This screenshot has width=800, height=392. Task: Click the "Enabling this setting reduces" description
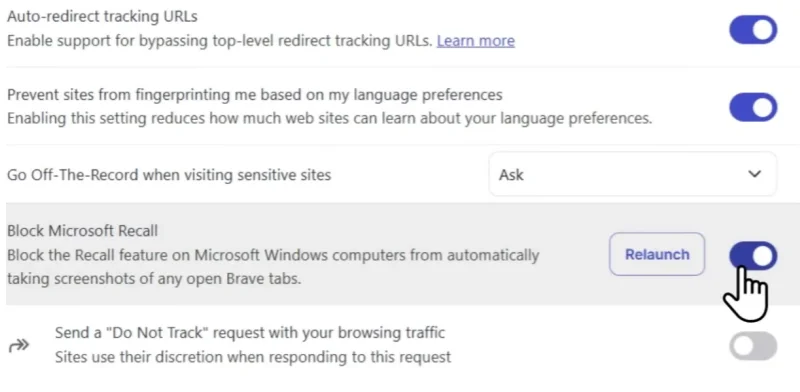coord(330,118)
